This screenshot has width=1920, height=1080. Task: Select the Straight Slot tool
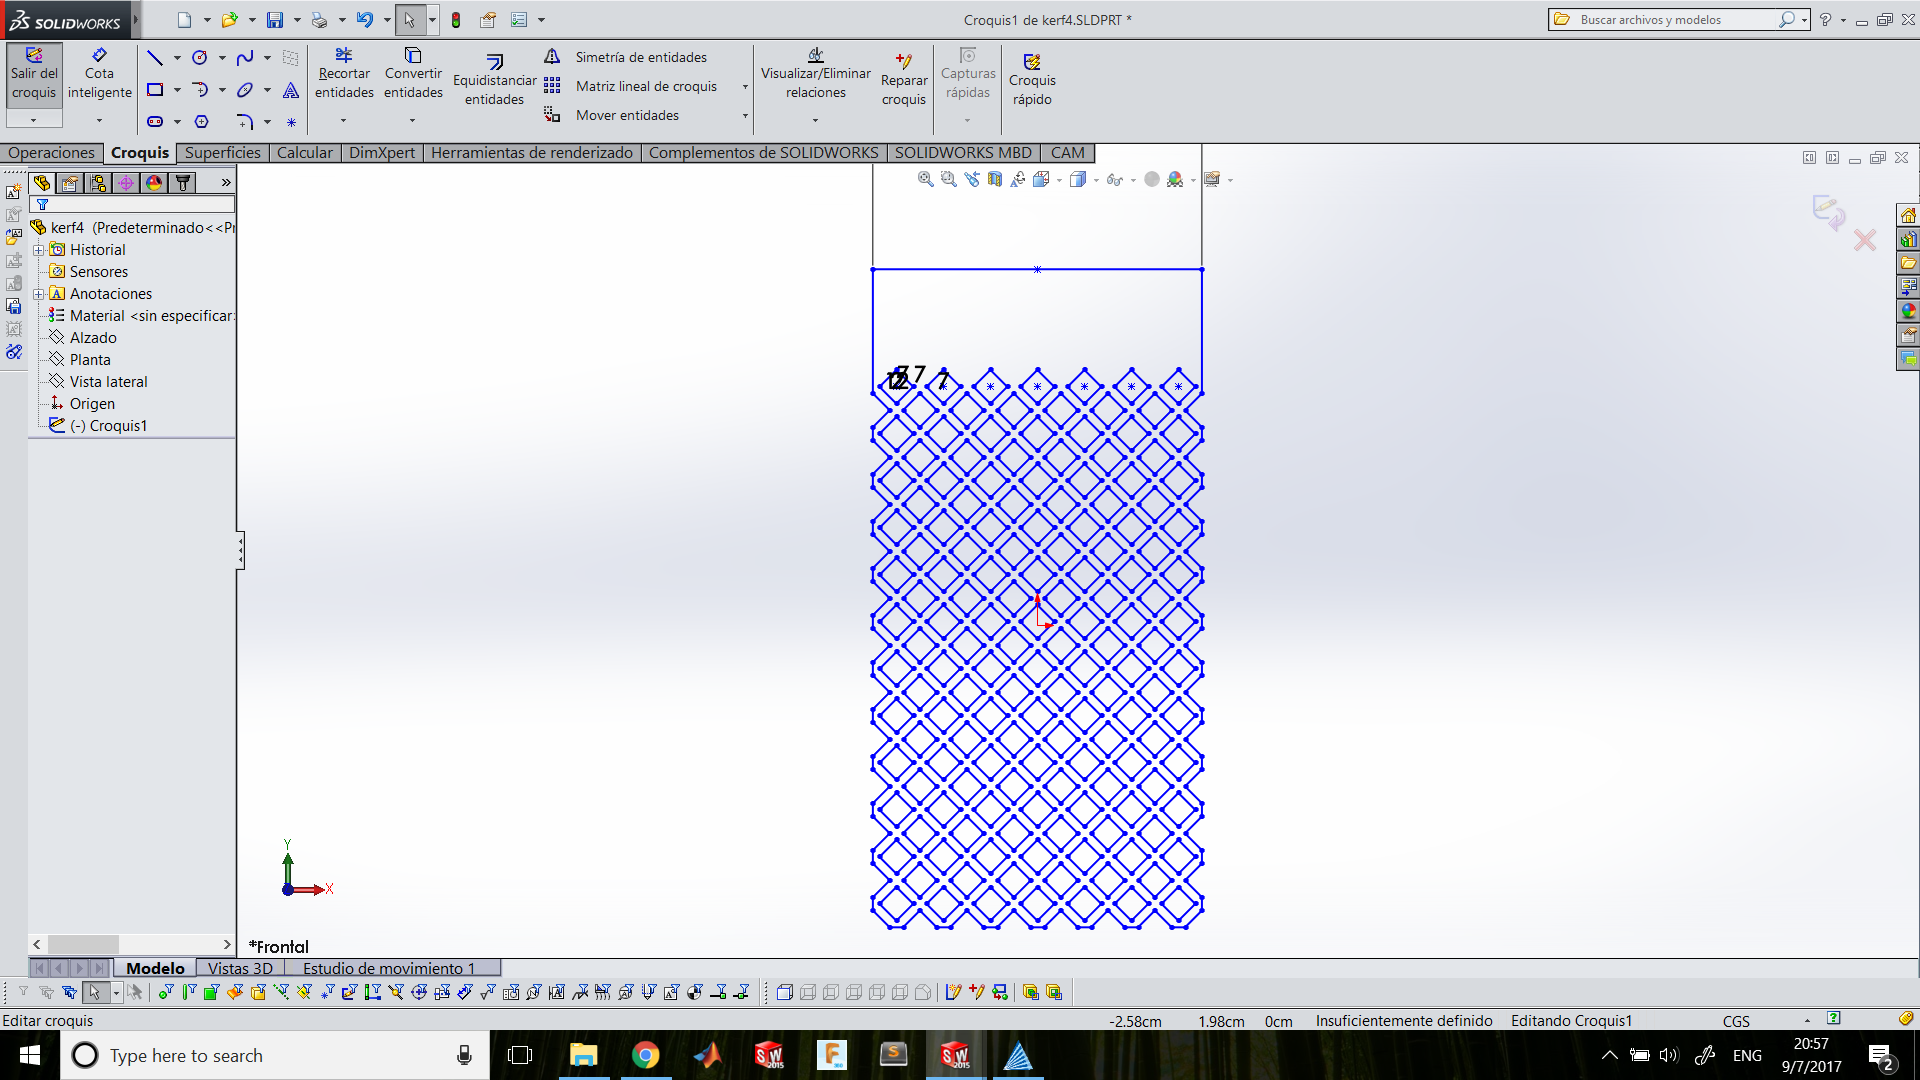point(155,122)
